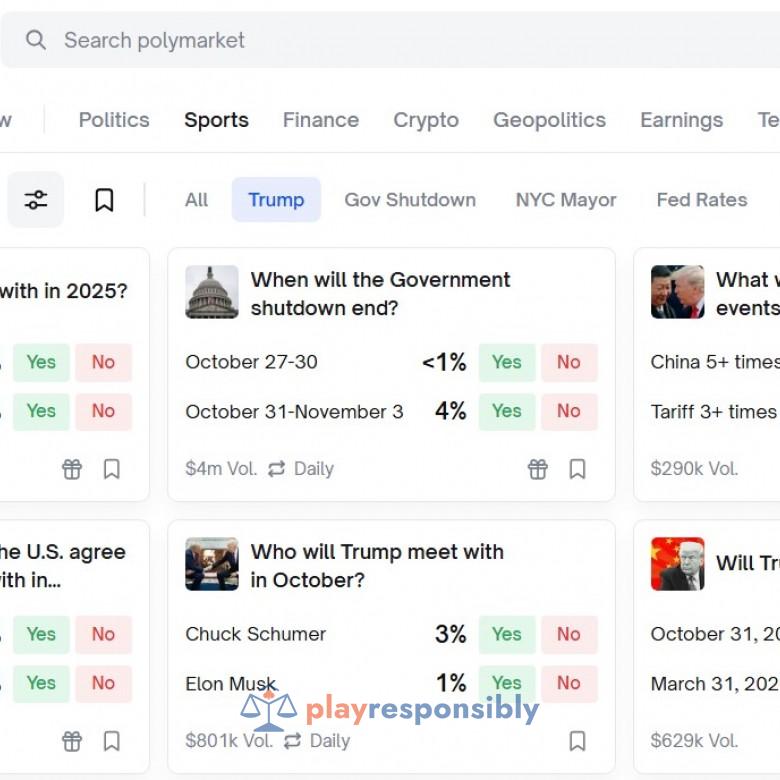Bookmark the 'U.S. agree' market
This screenshot has width=780, height=780.
click(x=111, y=741)
